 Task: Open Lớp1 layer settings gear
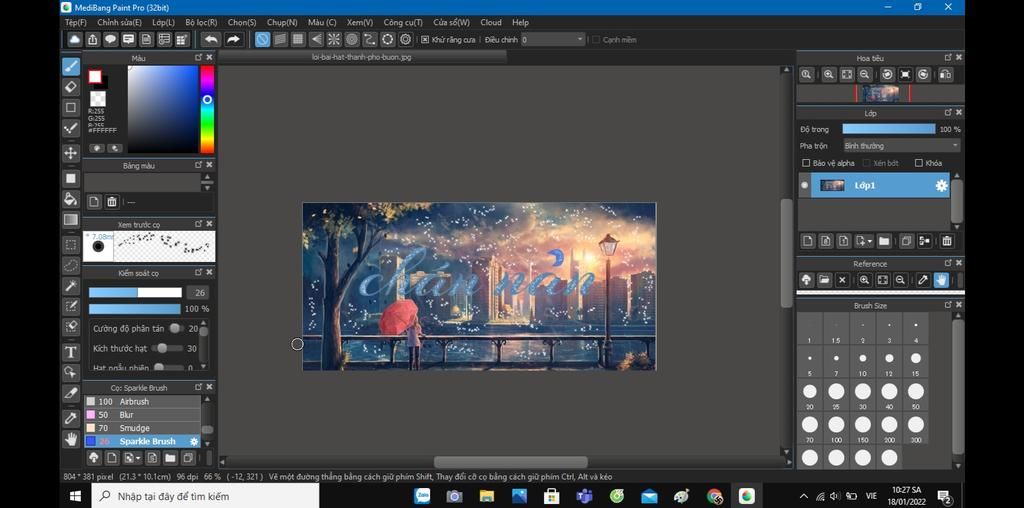941,185
